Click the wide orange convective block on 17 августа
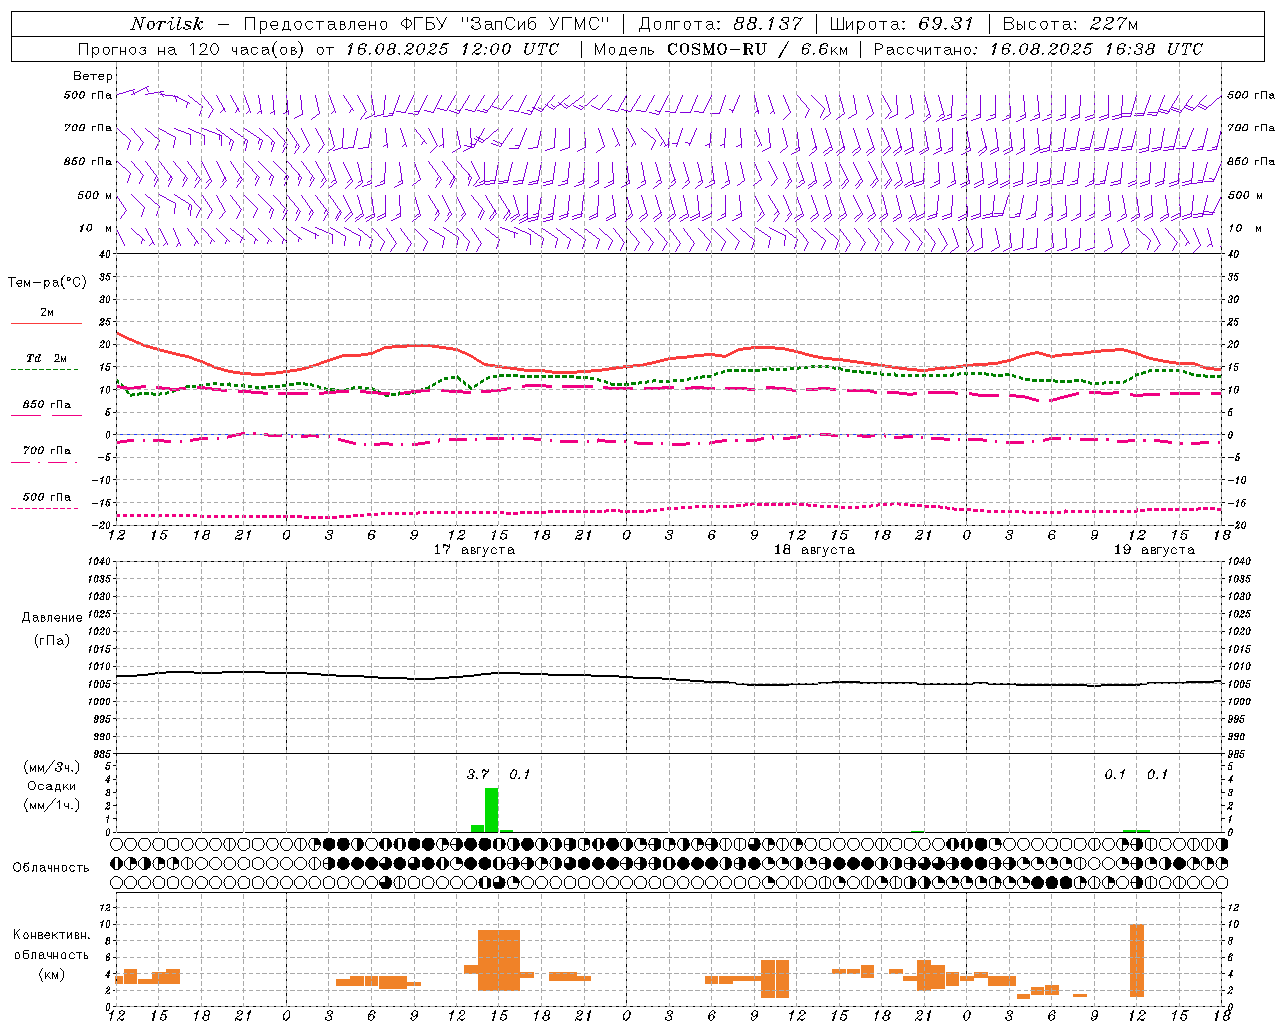 (499, 960)
